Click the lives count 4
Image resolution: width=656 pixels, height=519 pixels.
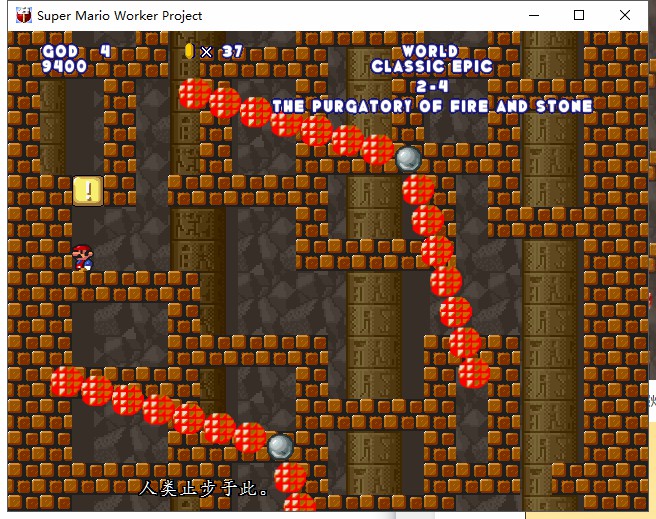tap(105, 51)
